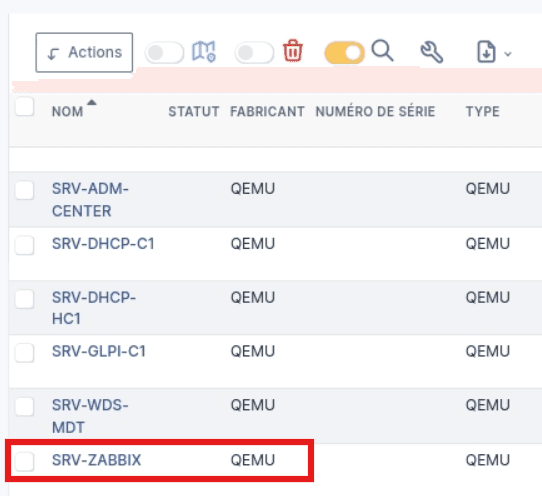Viewport: 542px width, 496px height.
Task: Toggle the trash bin switch
Action: [254, 53]
